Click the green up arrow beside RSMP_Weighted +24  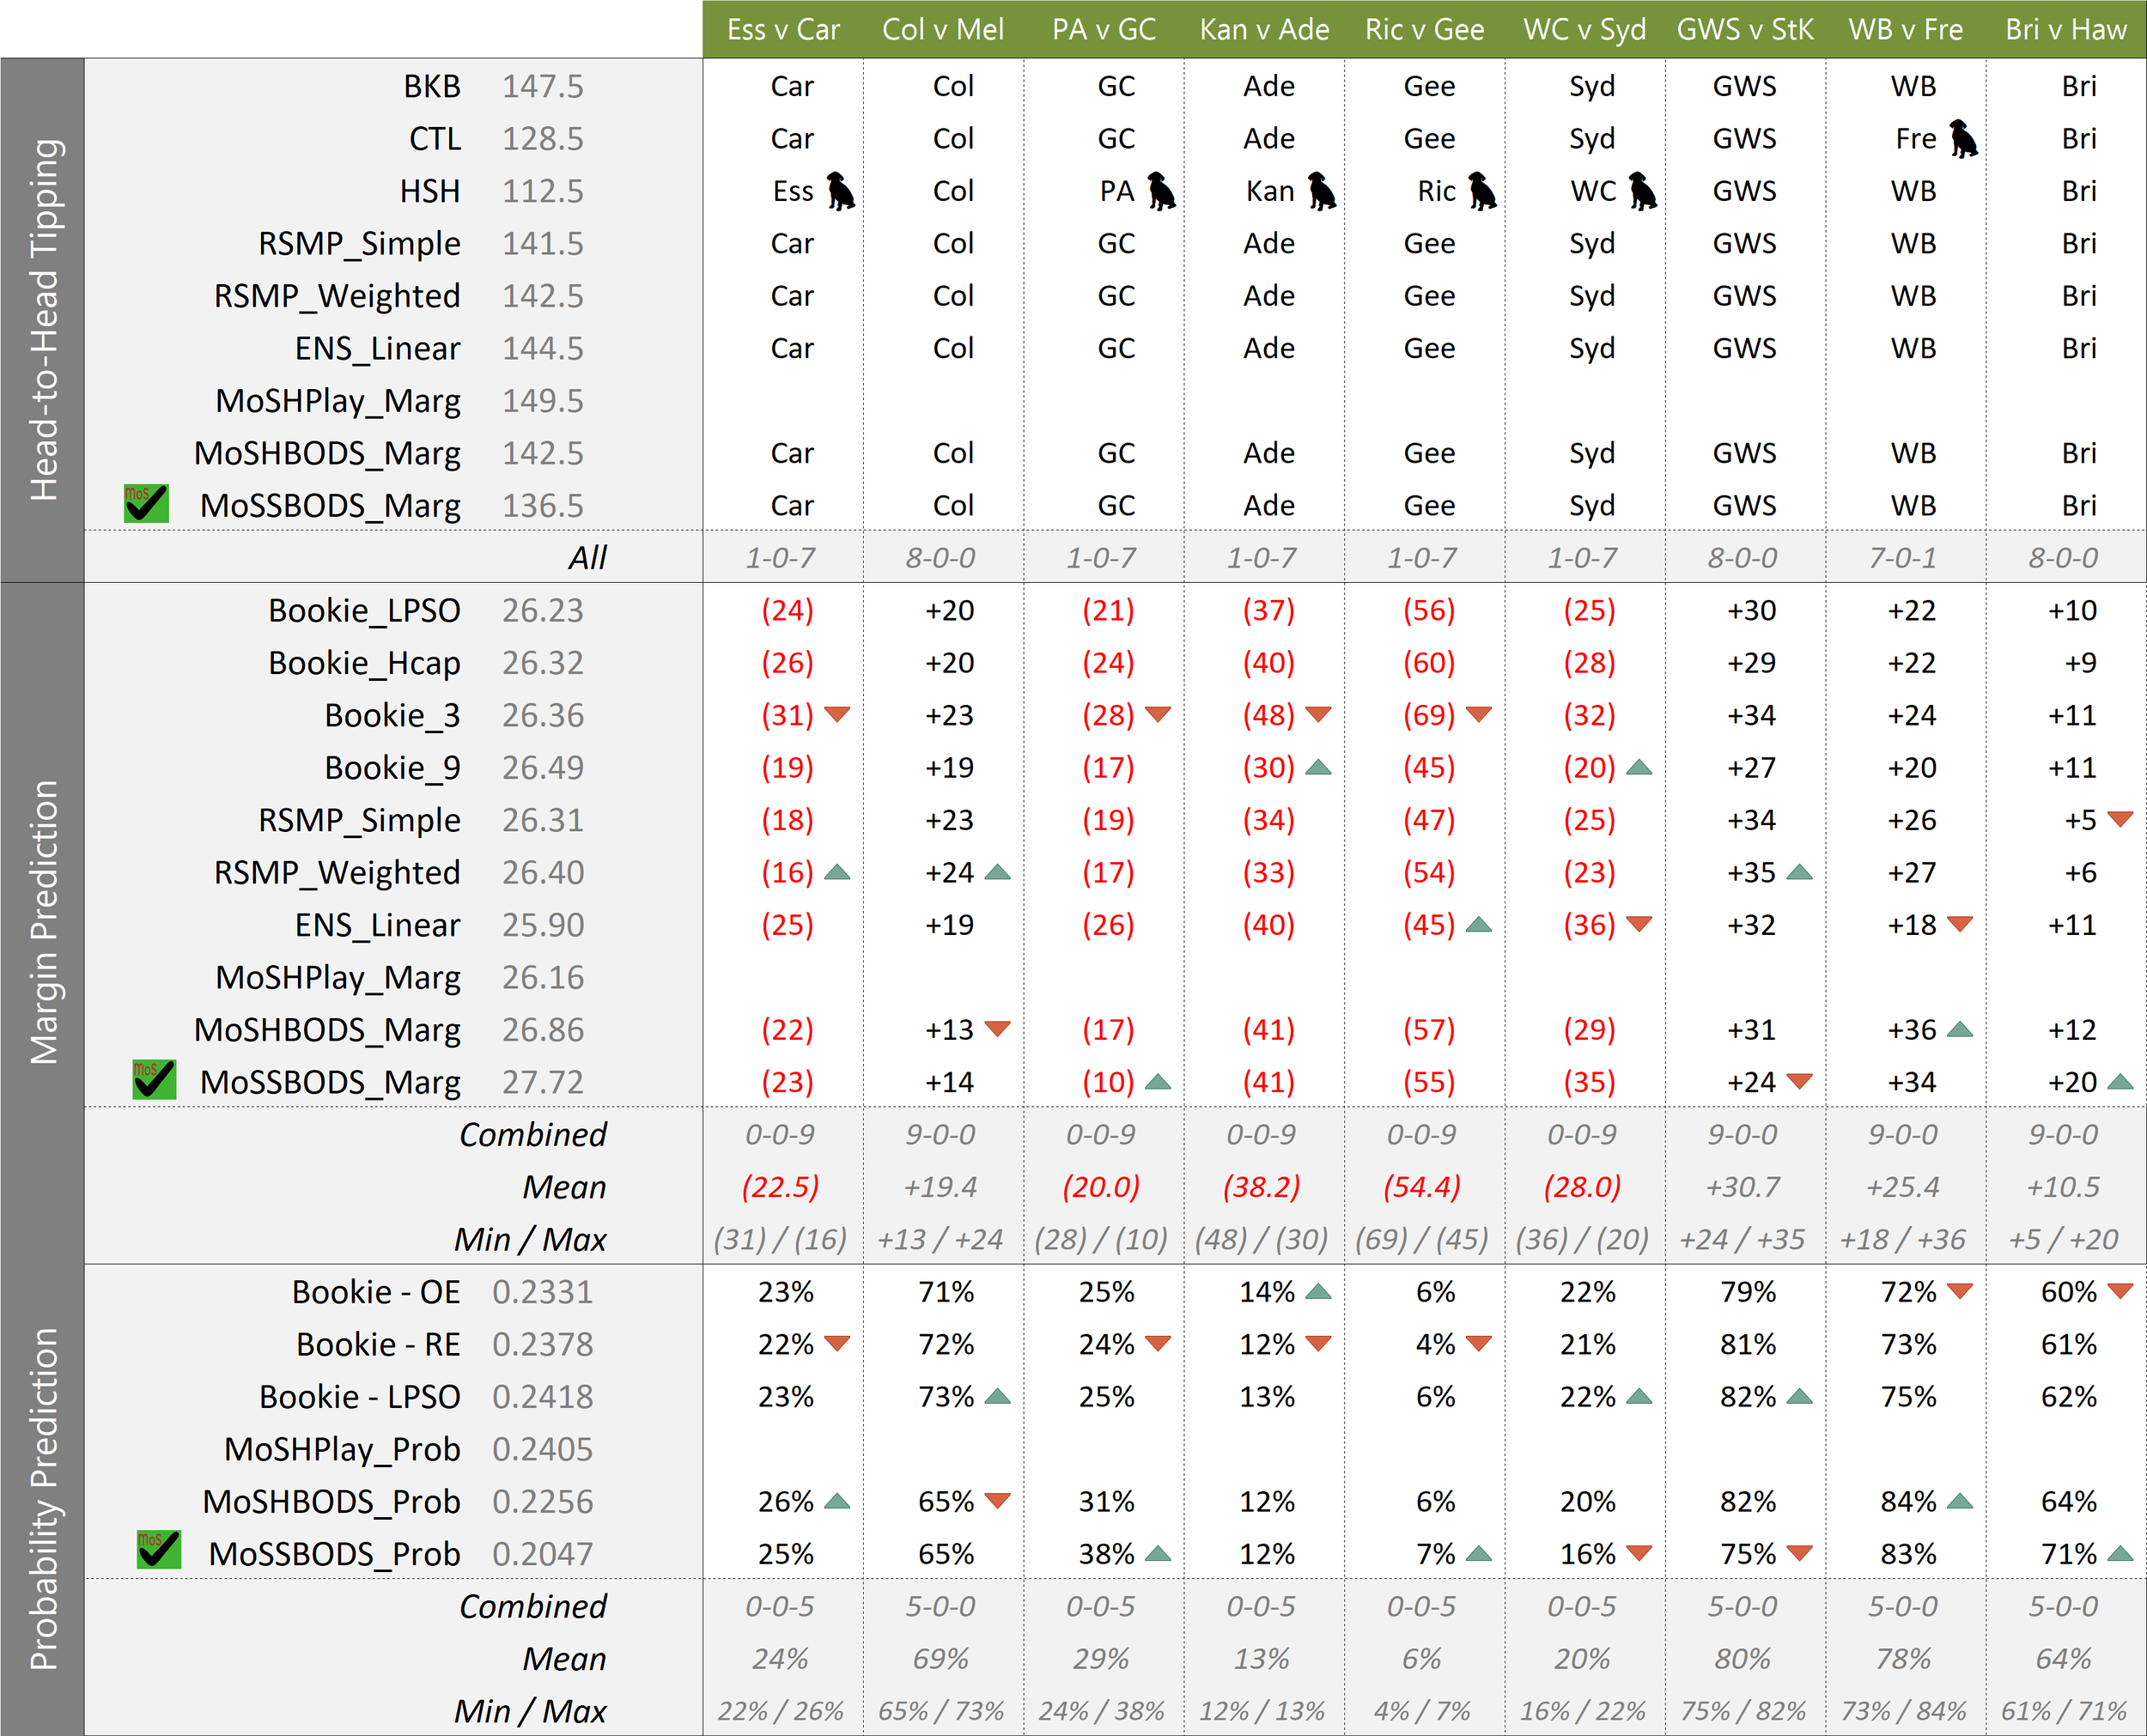[x=997, y=873]
